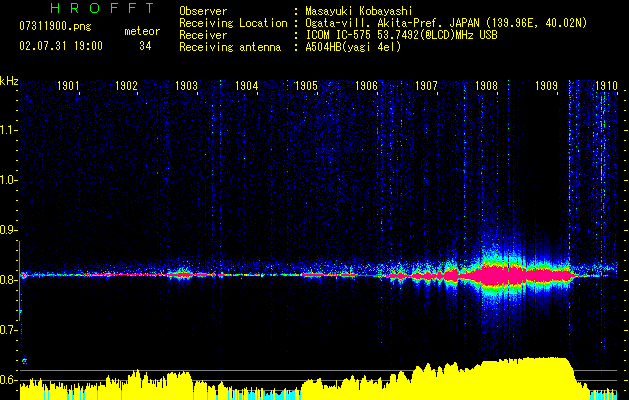
Task: Click the Receiving Location label
Action: pos(233,23)
